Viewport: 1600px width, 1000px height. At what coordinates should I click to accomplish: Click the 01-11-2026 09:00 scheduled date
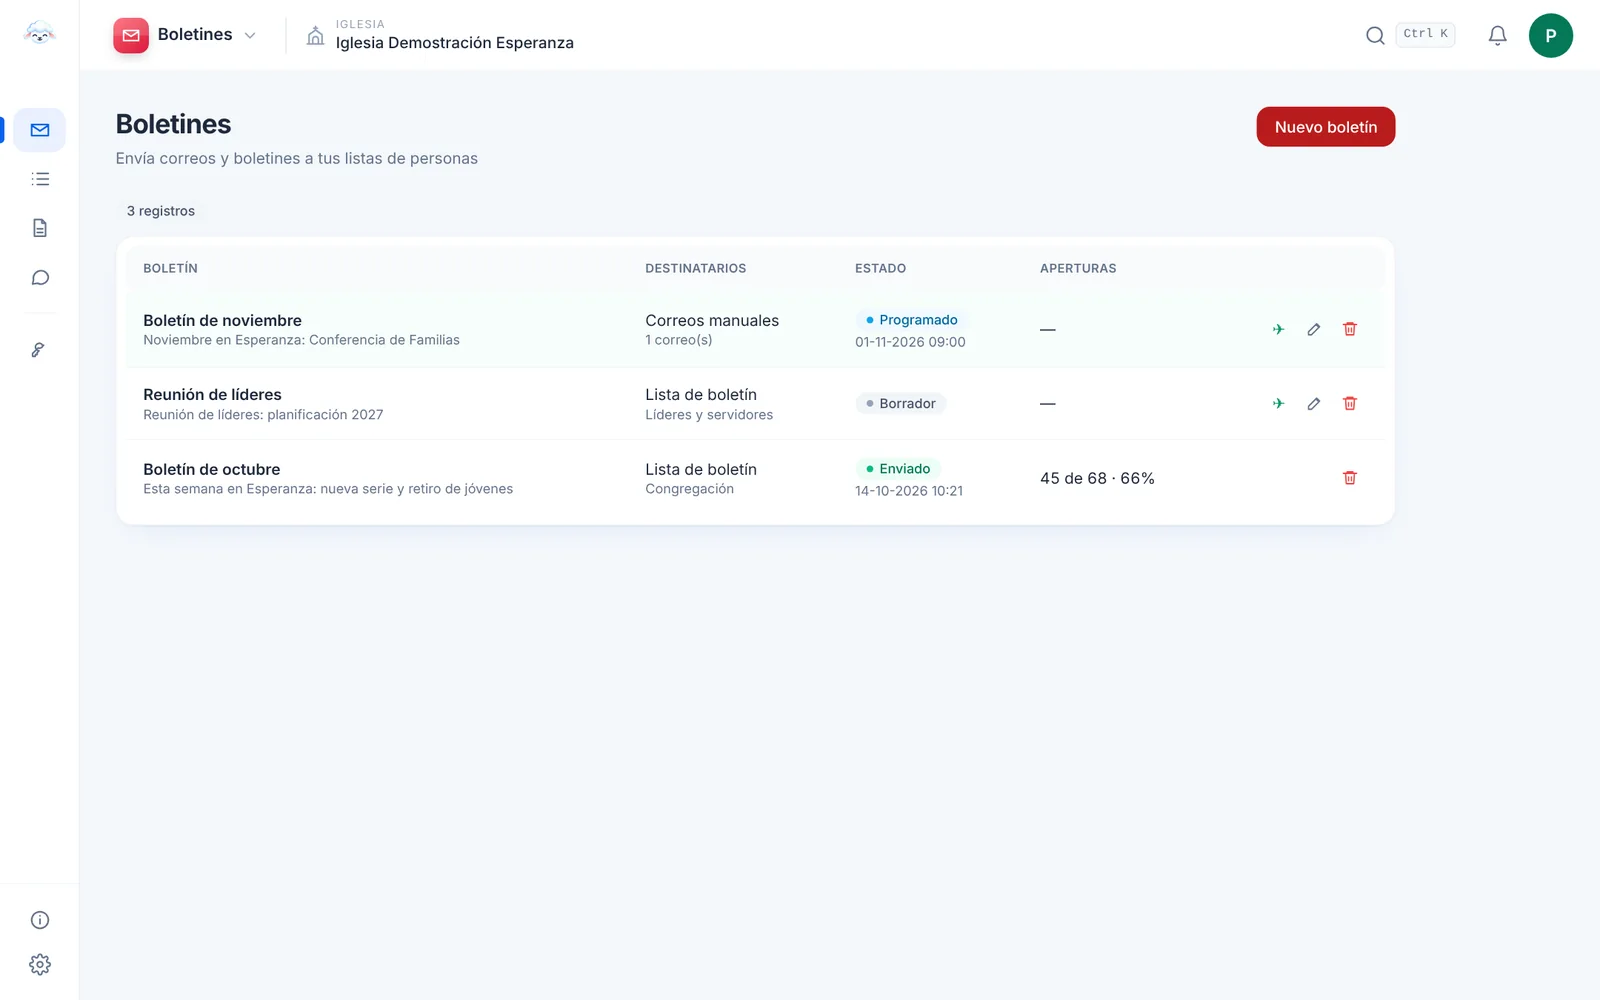pos(910,342)
